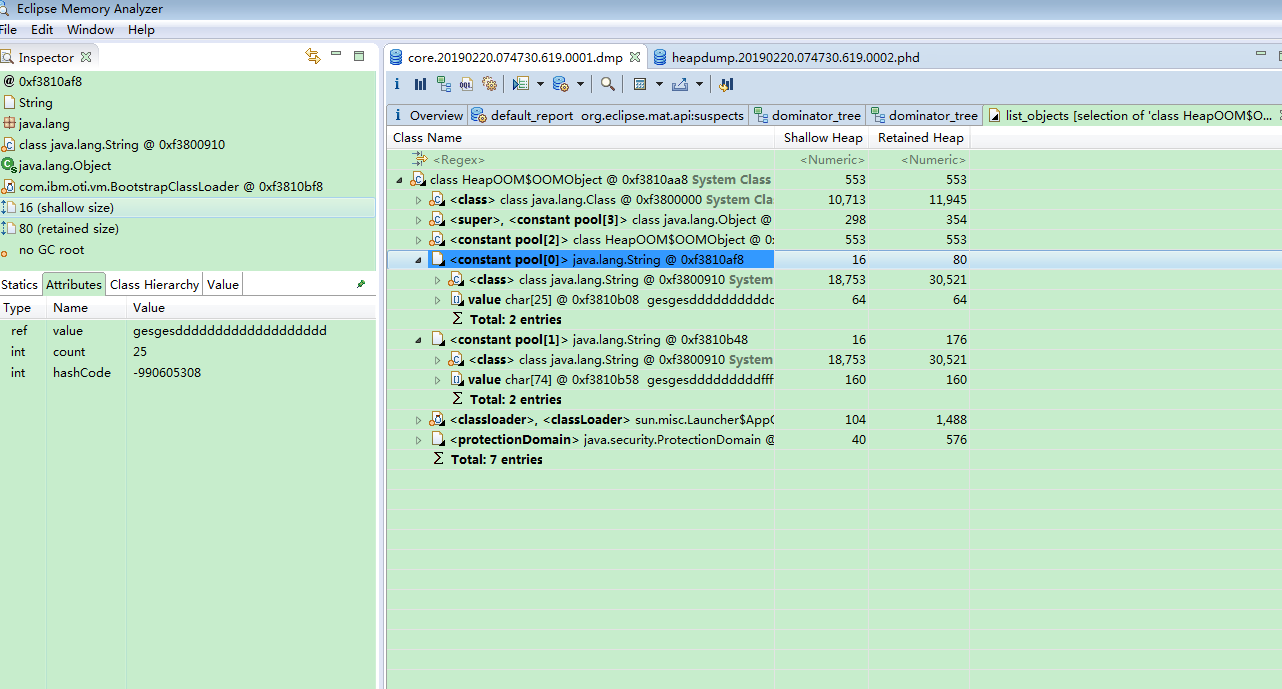Click the magnifier Find Object icon

[607, 85]
